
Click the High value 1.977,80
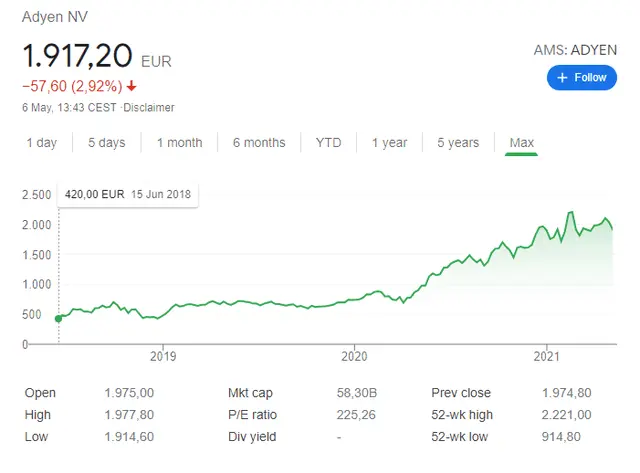129,415
